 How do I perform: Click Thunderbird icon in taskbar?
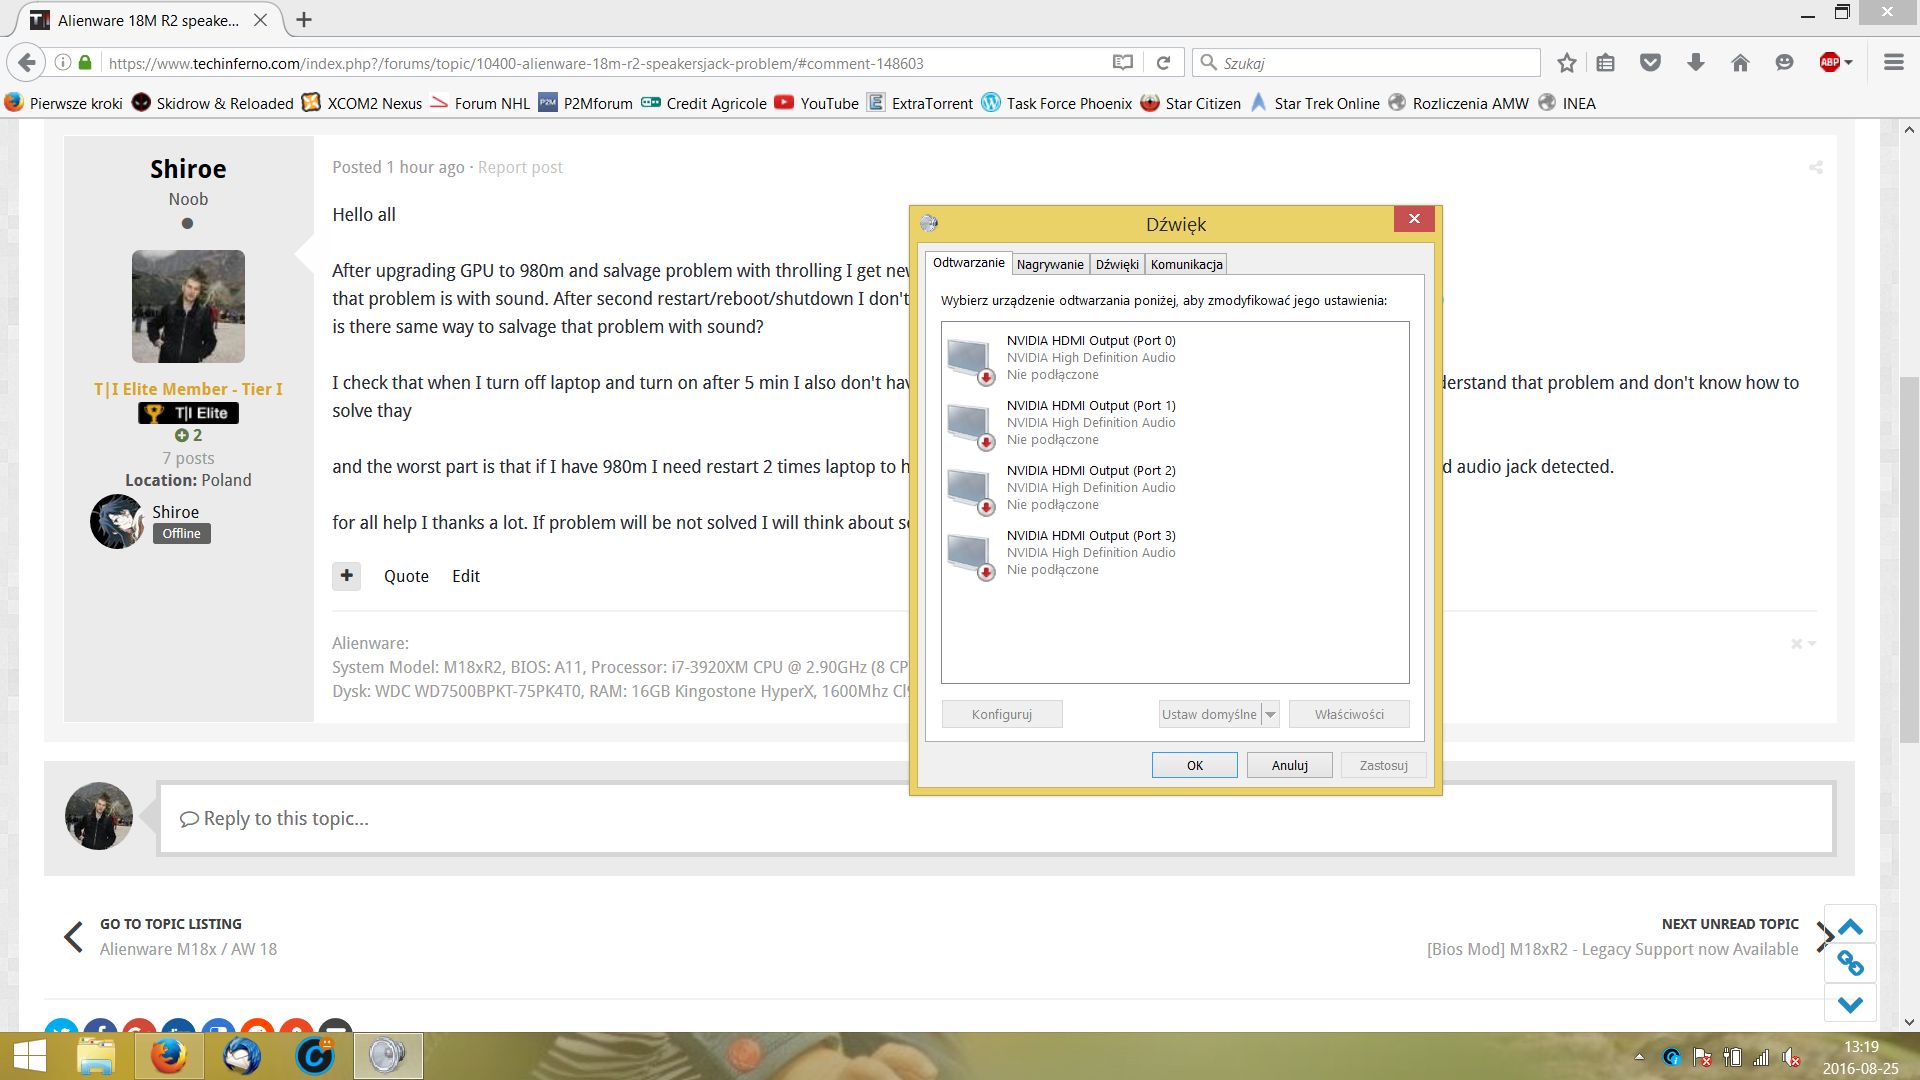tap(242, 1056)
